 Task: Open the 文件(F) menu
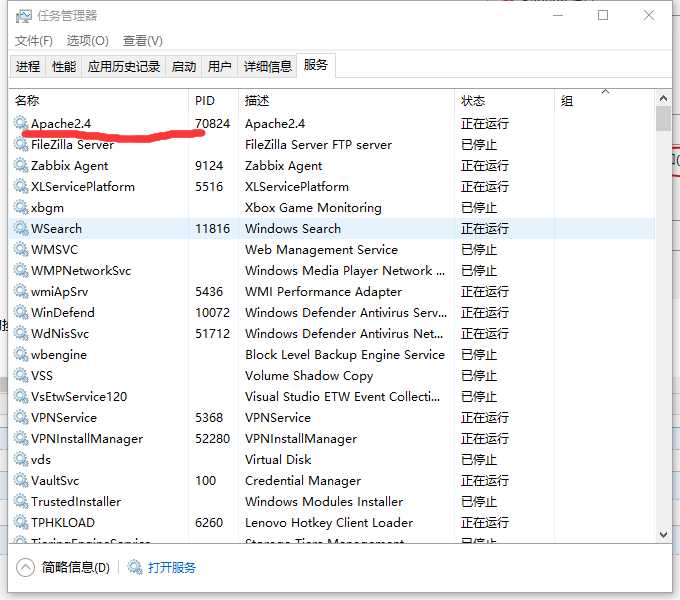34,41
